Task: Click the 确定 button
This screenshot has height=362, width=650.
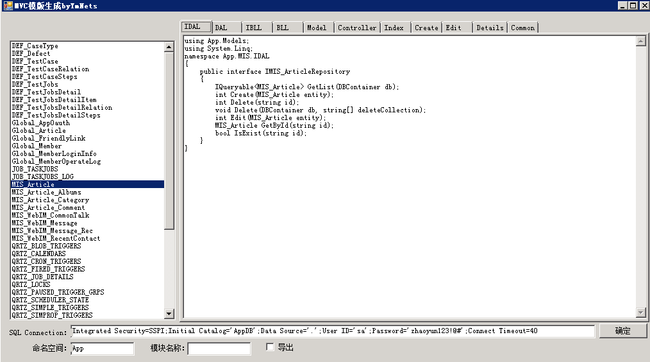Action: (623, 330)
